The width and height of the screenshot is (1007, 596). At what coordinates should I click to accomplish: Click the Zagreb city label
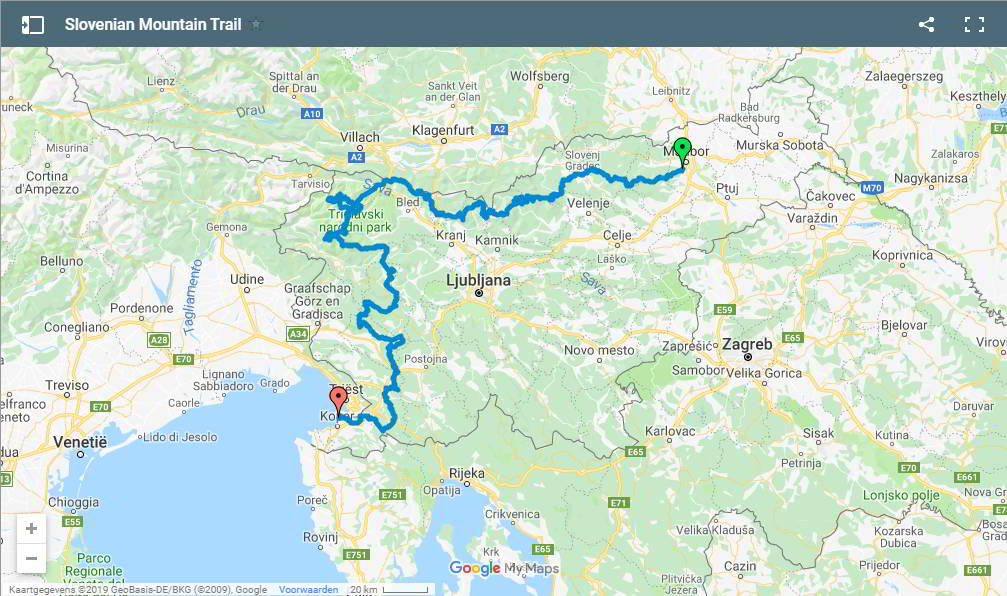(747, 344)
